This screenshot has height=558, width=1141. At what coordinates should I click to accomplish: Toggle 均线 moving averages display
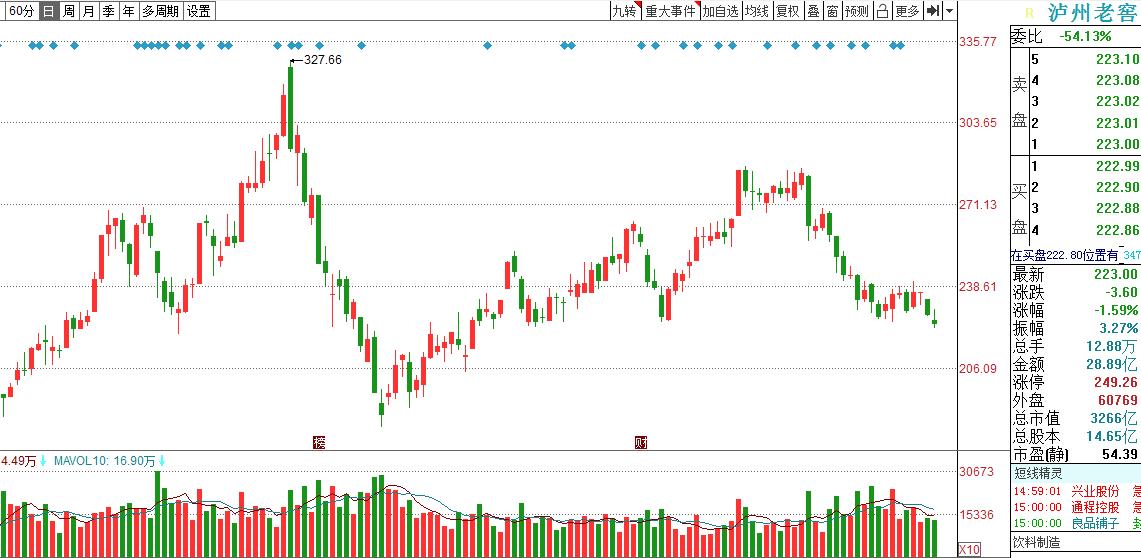757,11
